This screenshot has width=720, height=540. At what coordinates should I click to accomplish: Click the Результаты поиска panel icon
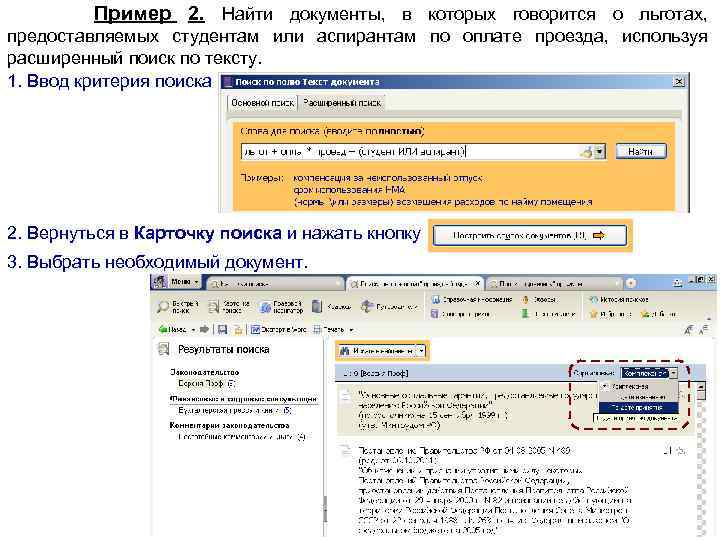[x=163, y=349]
